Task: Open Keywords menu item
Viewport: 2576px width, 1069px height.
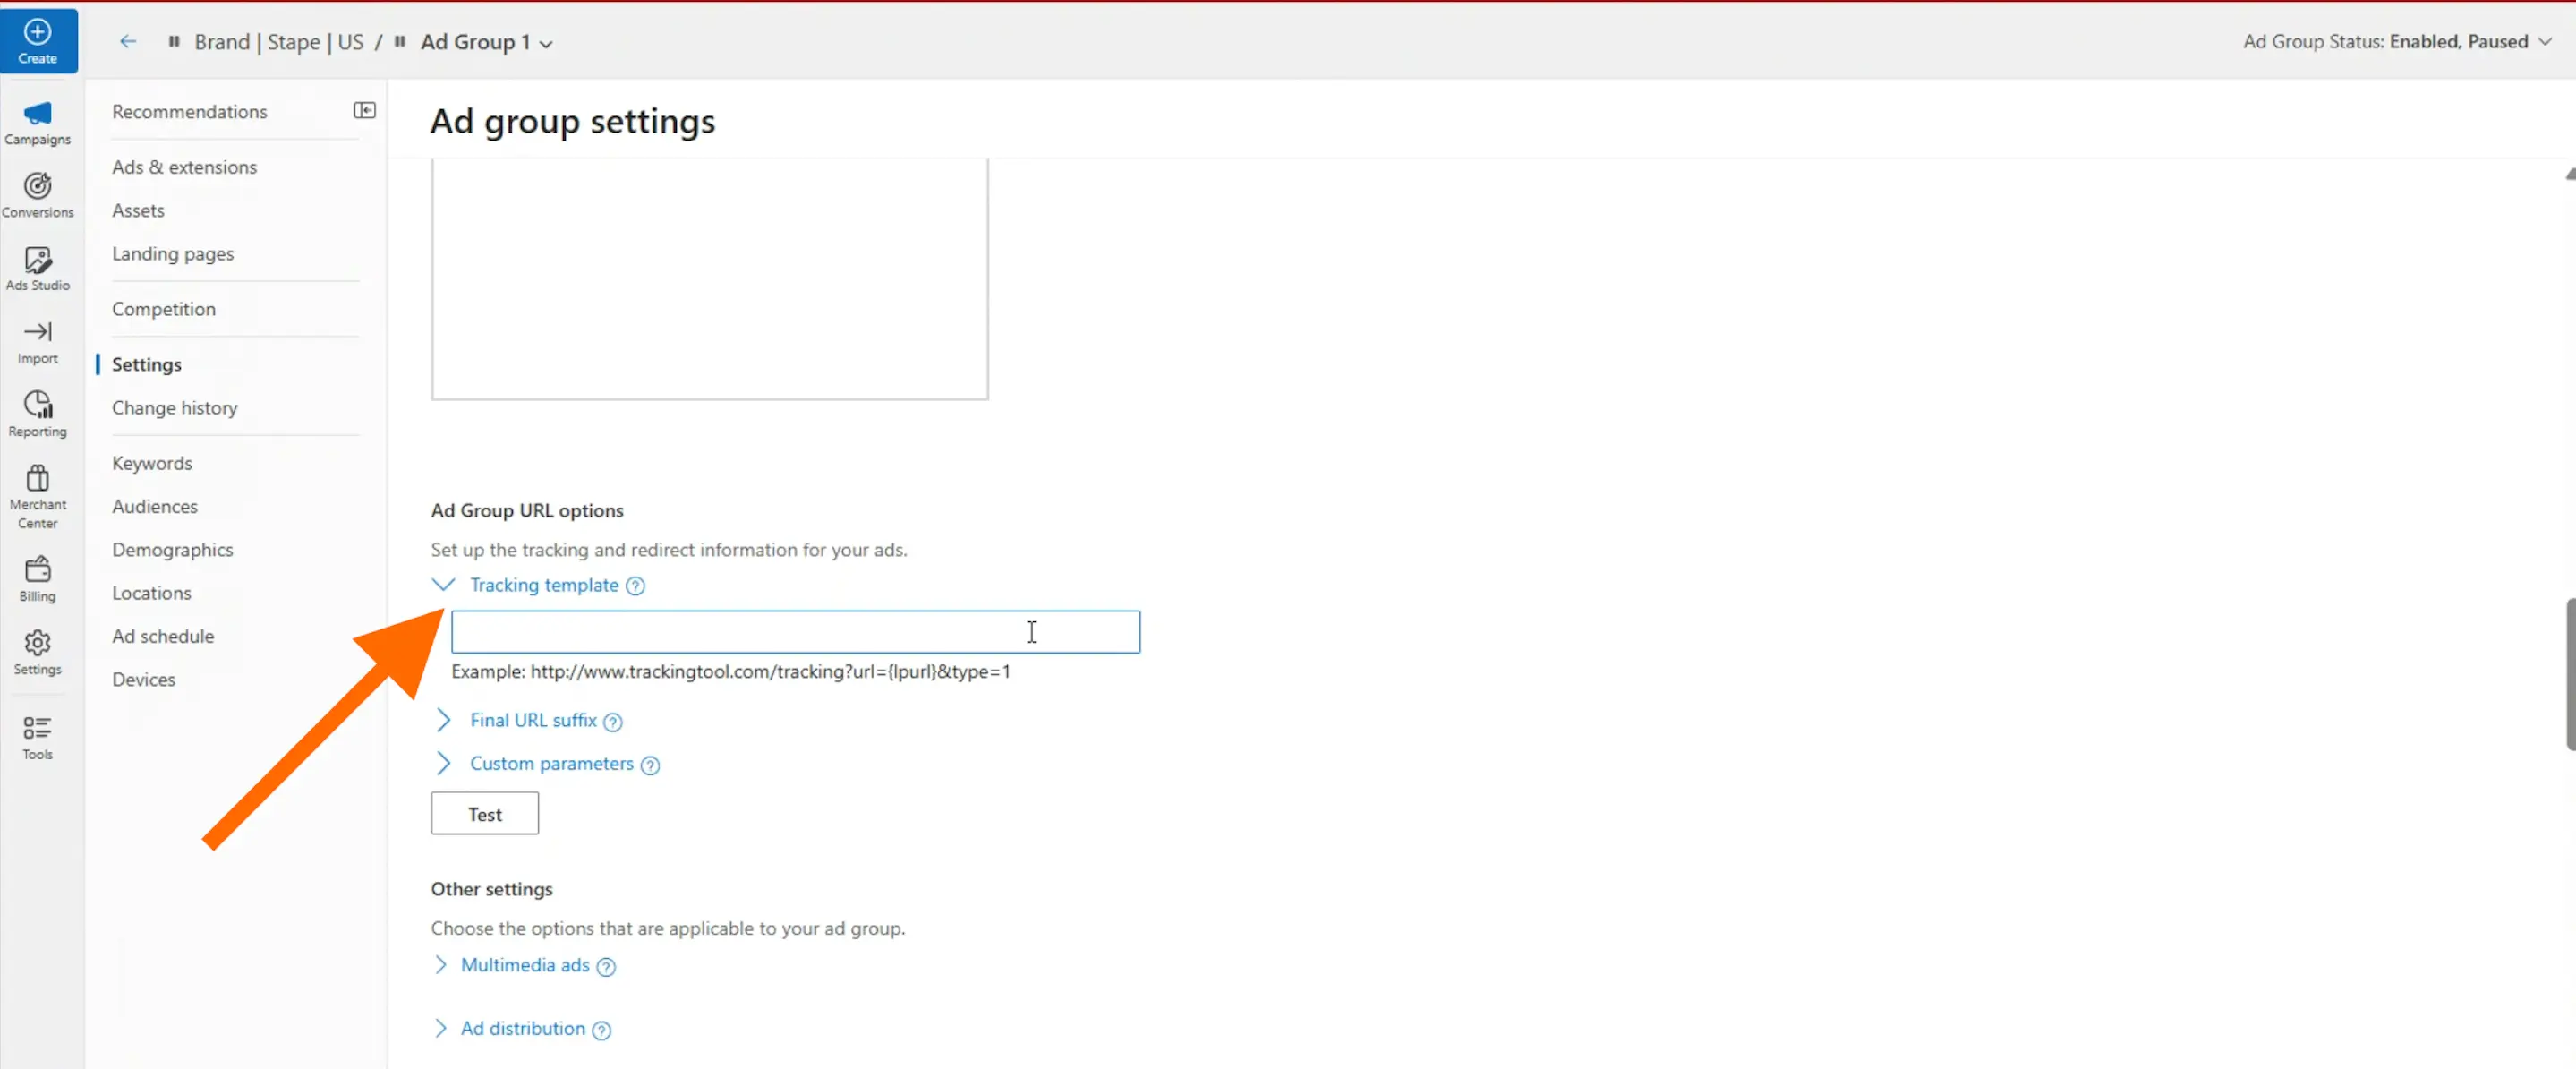Action: point(152,463)
